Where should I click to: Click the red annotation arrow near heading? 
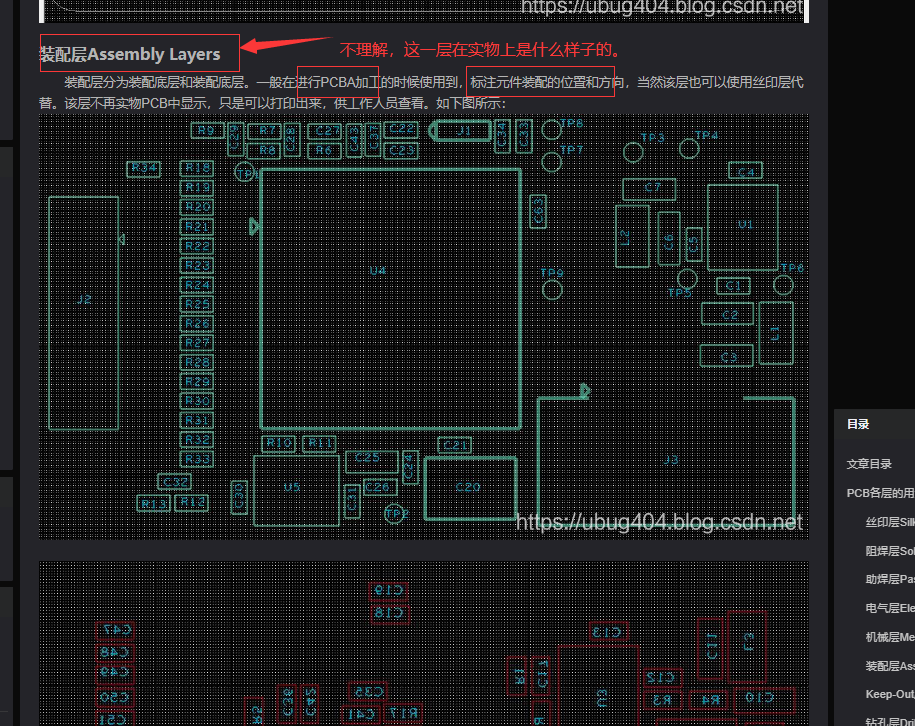(x=286, y=44)
